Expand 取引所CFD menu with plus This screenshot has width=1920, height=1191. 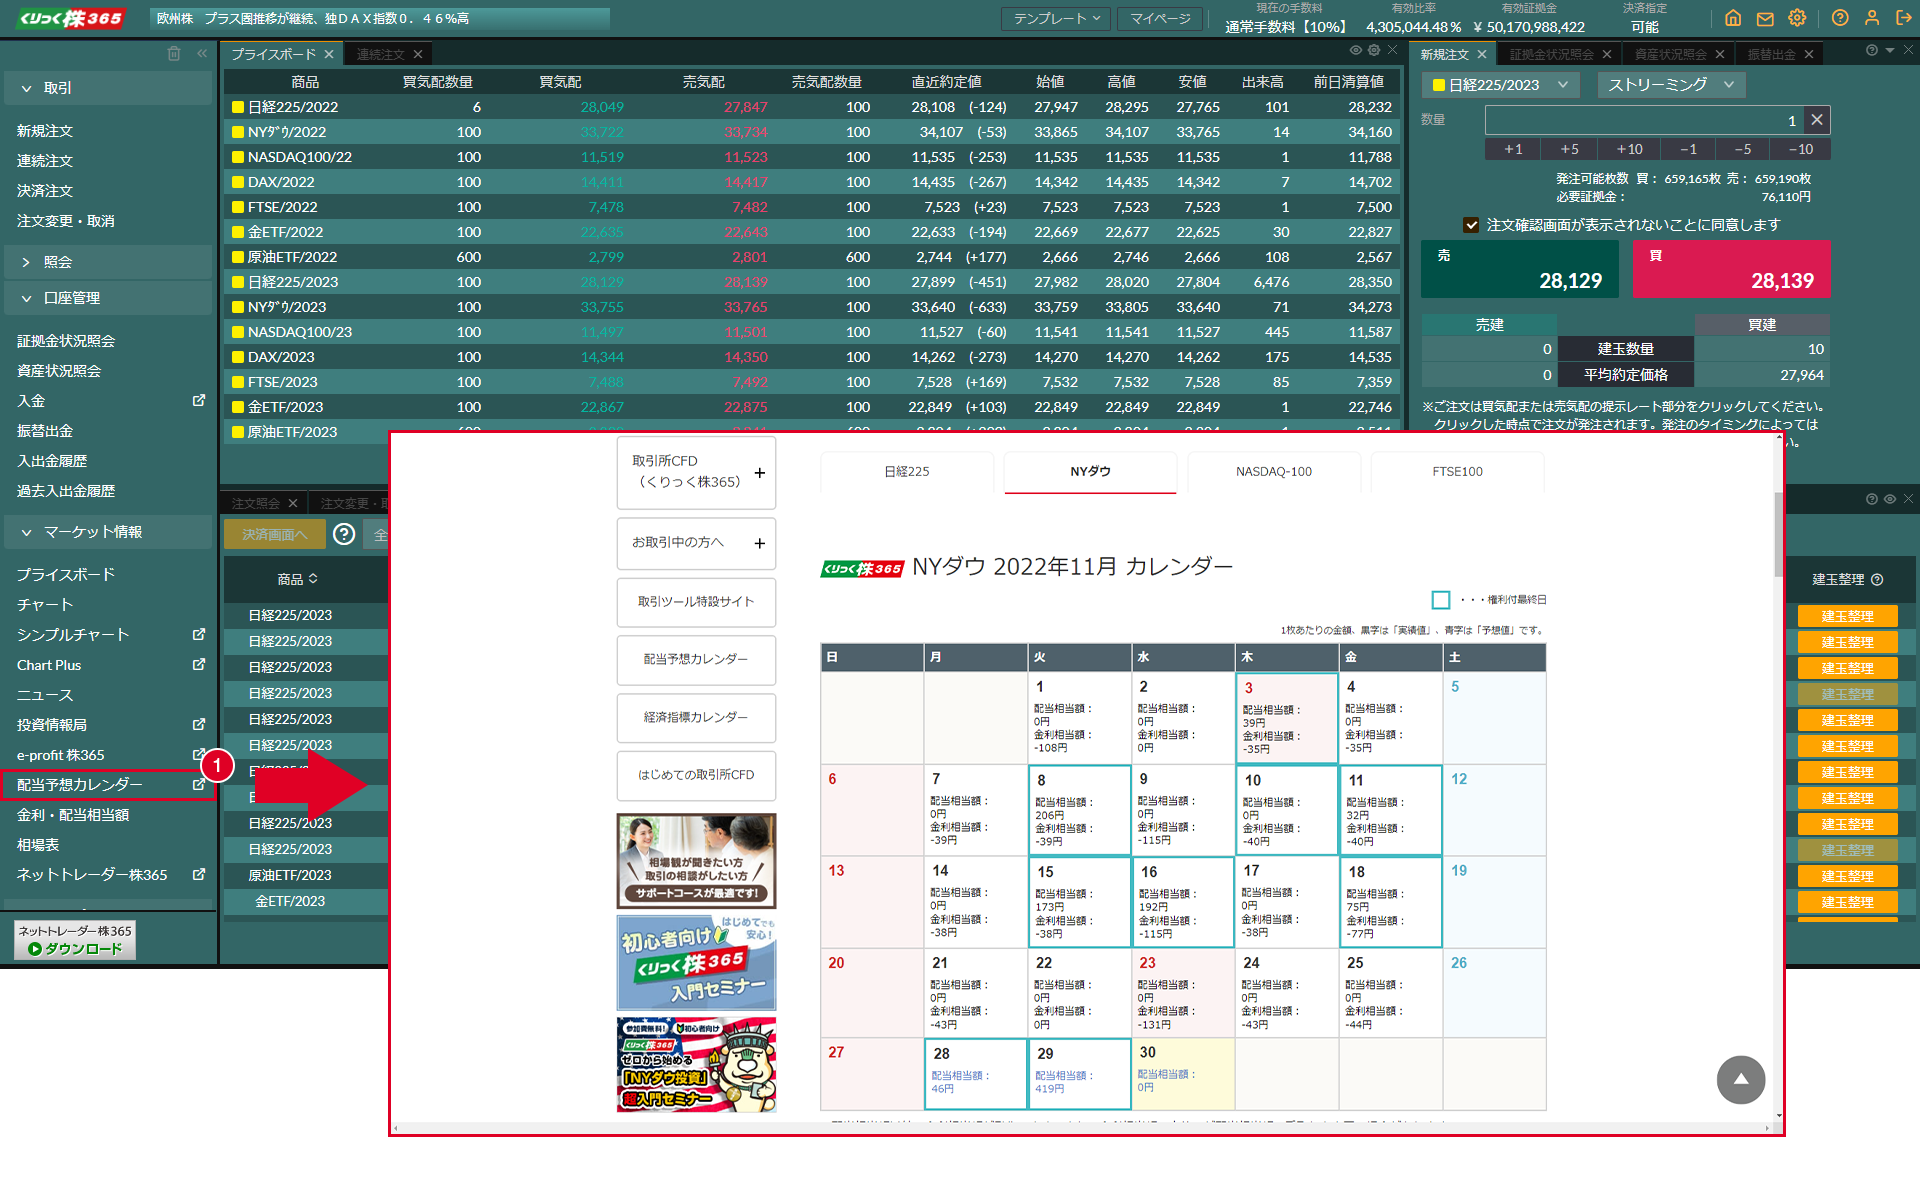coord(759,472)
